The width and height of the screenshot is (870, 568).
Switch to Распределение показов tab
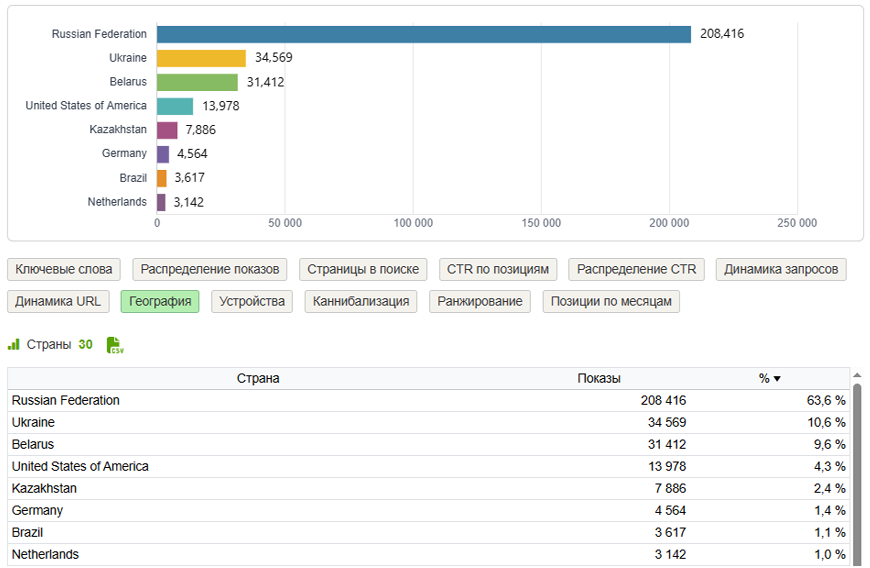tap(210, 269)
